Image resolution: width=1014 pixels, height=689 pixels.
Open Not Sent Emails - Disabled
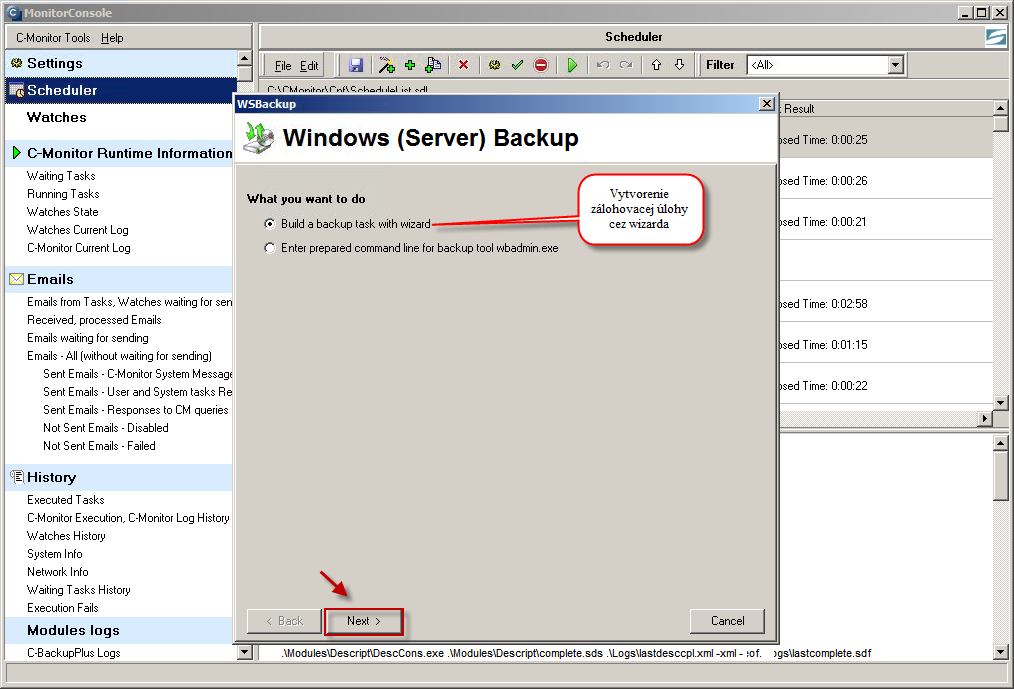point(105,428)
